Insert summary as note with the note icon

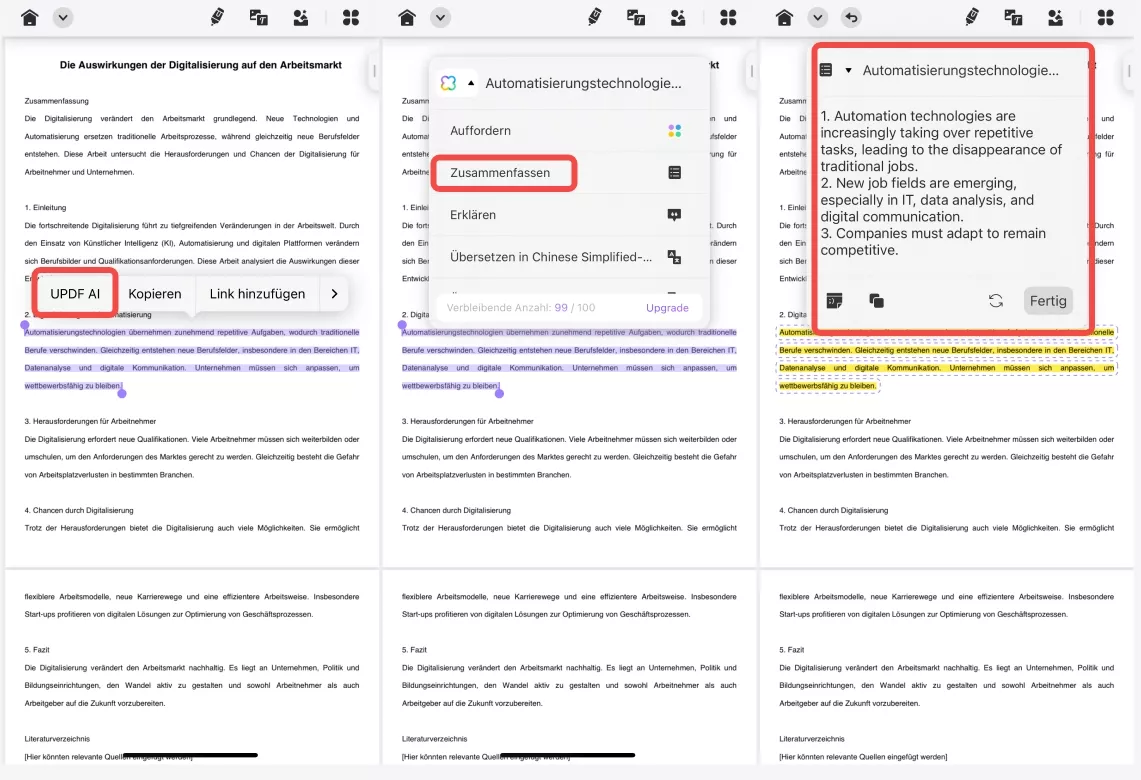pos(835,301)
